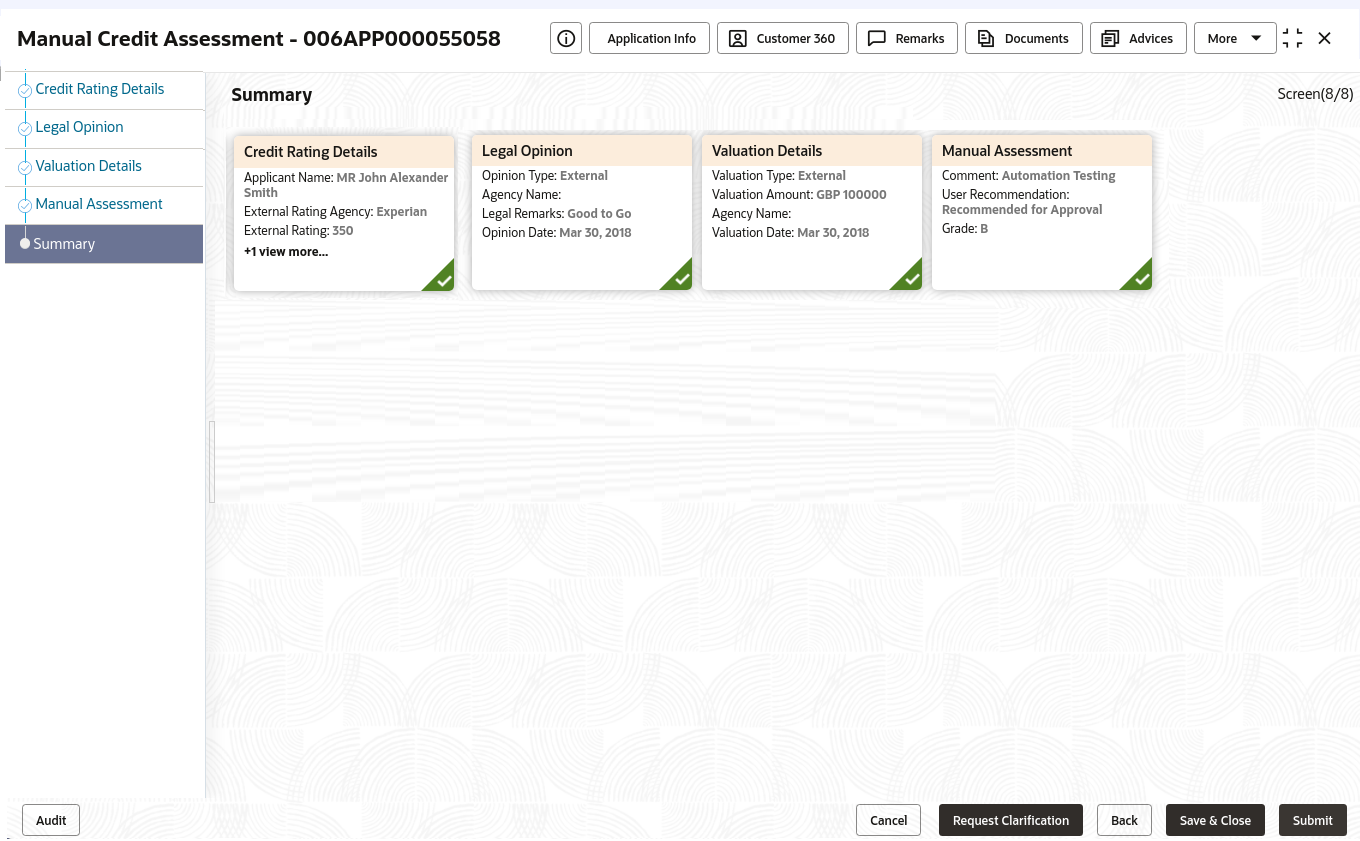This screenshot has width=1360, height=841.
Task: Open the Remarks panel
Action: click(907, 38)
